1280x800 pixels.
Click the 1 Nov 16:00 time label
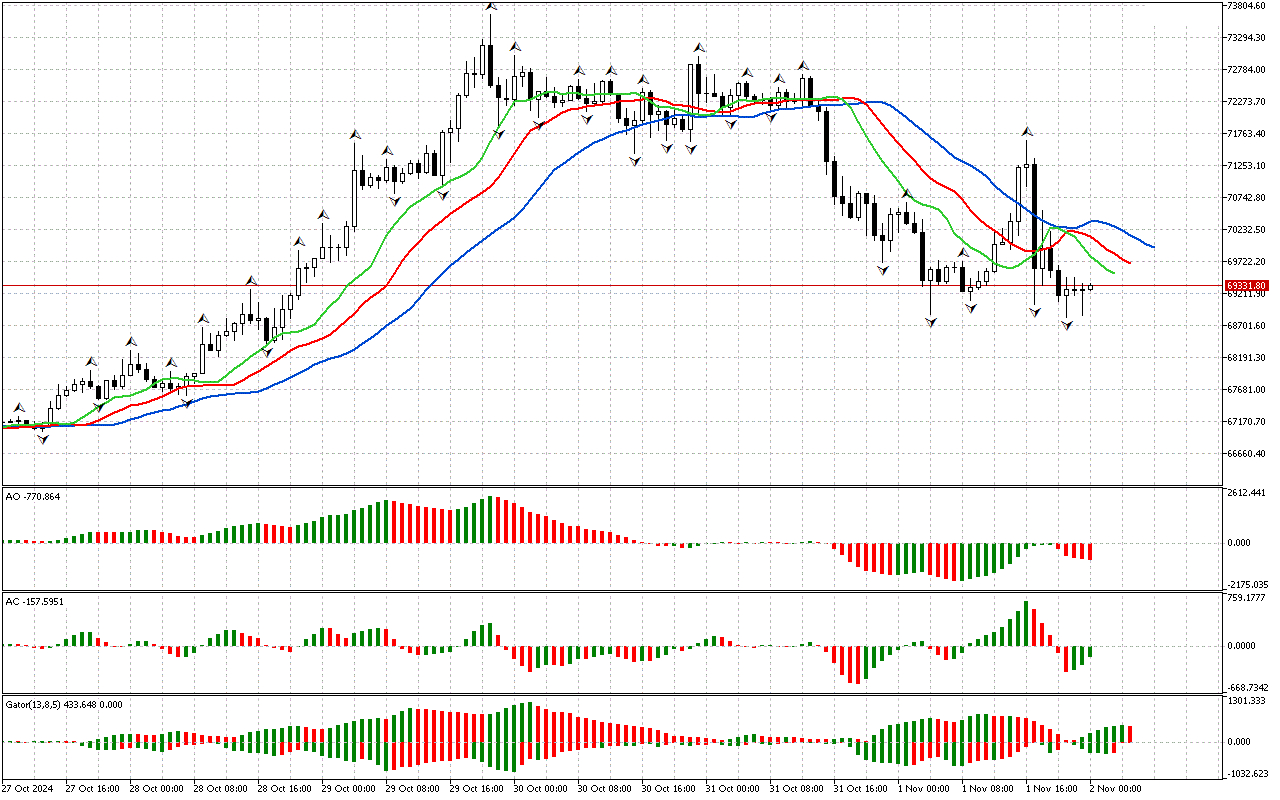click(1052, 789)
